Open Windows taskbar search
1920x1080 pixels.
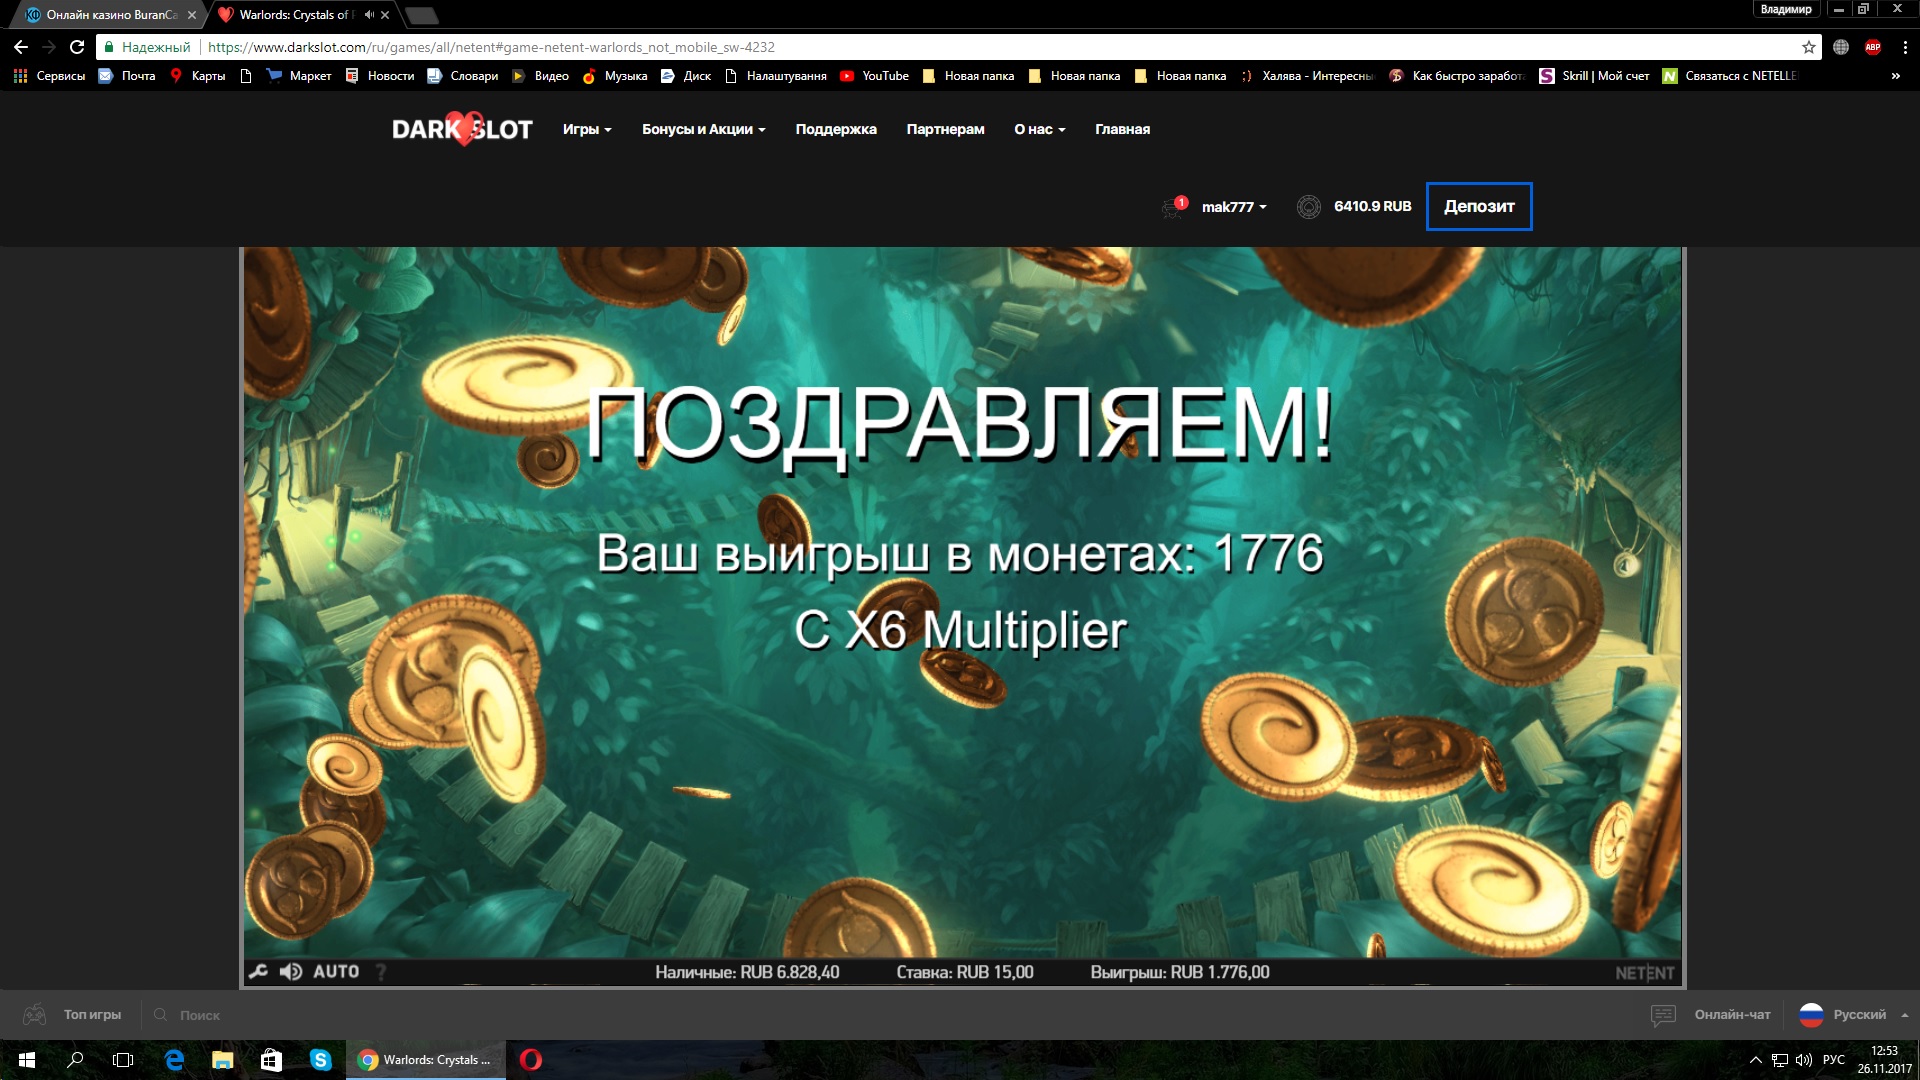coord(75,1060)
